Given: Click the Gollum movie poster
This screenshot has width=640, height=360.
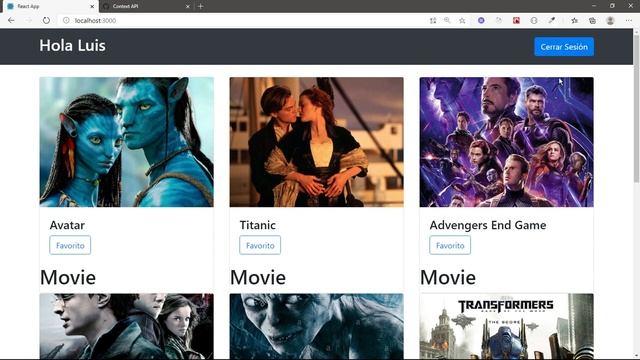Looking at the screenshot, I should [316, 326].
